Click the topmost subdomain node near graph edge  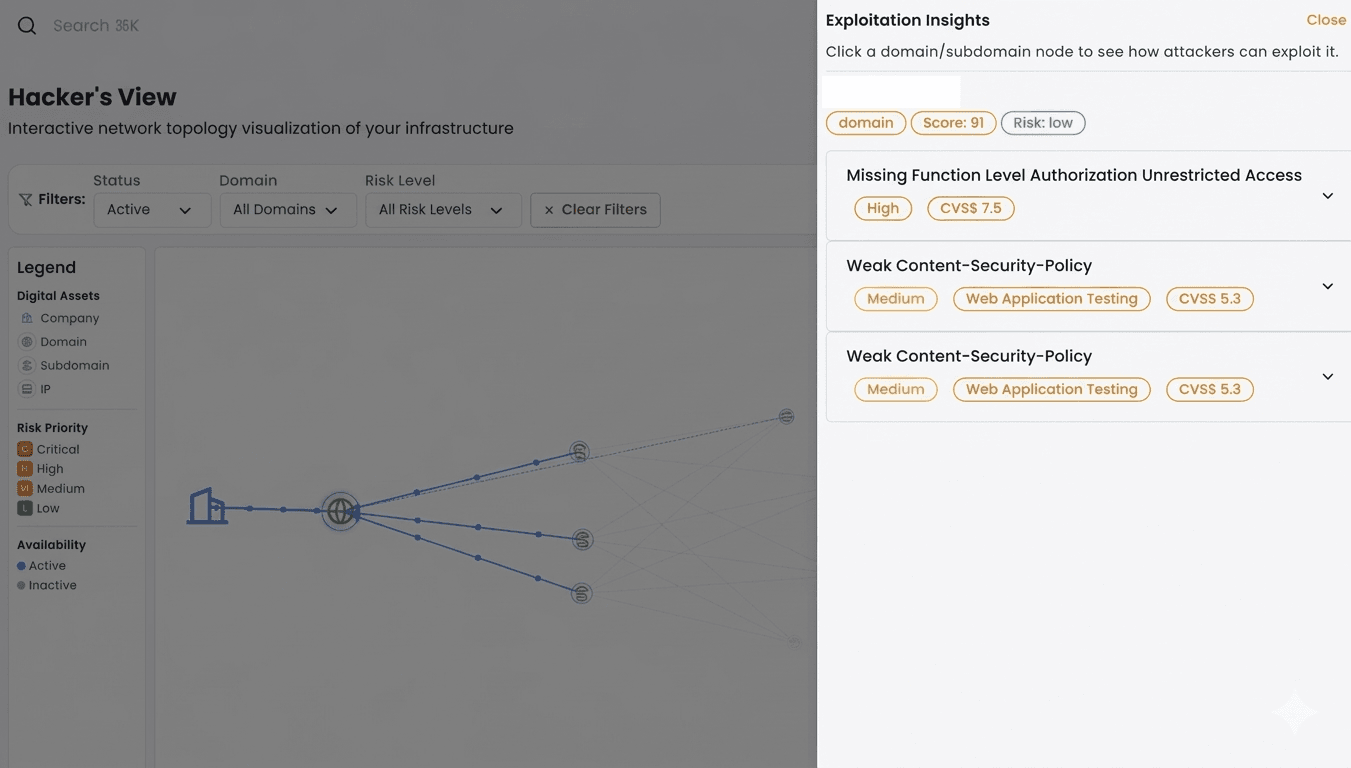(x=787, y=416)
